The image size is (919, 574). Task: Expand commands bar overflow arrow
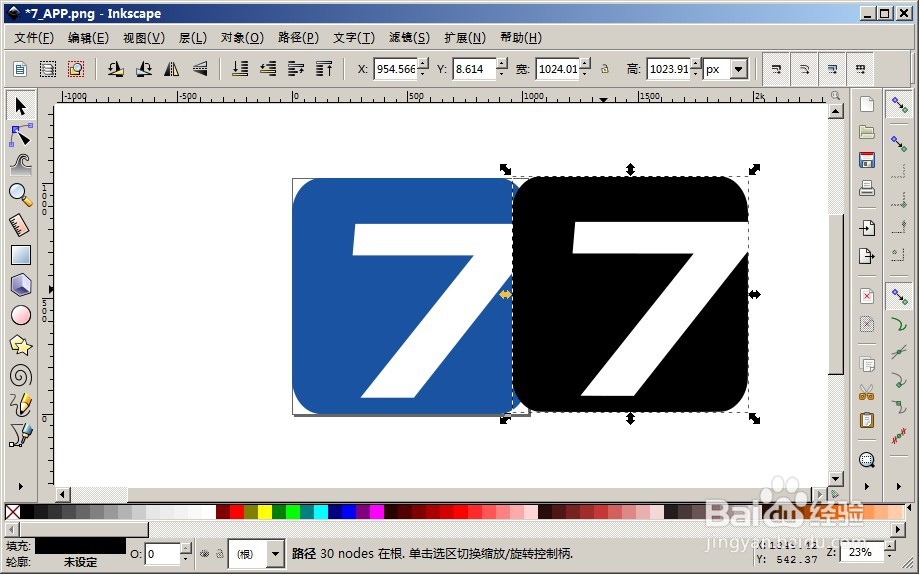(x=867, y=487)
